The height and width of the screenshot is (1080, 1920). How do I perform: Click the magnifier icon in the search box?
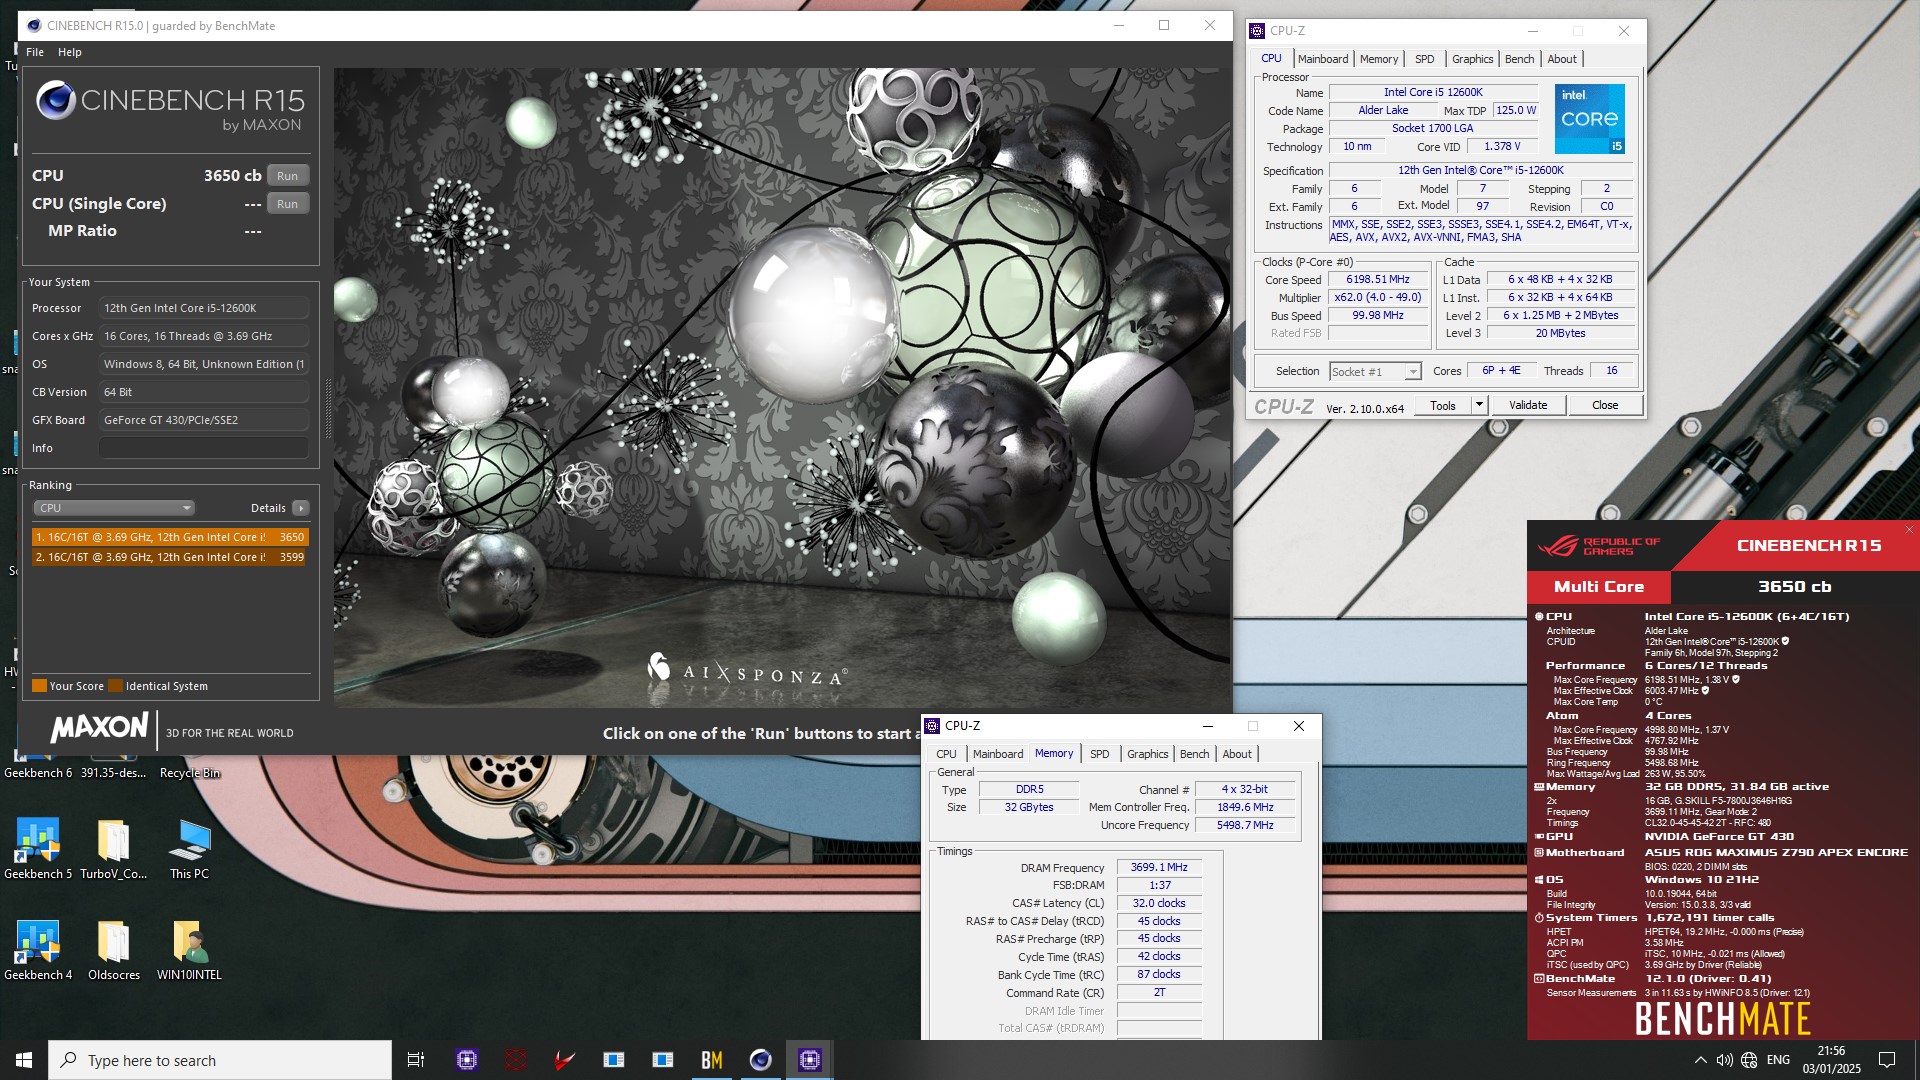click(x=68, y=1060)
